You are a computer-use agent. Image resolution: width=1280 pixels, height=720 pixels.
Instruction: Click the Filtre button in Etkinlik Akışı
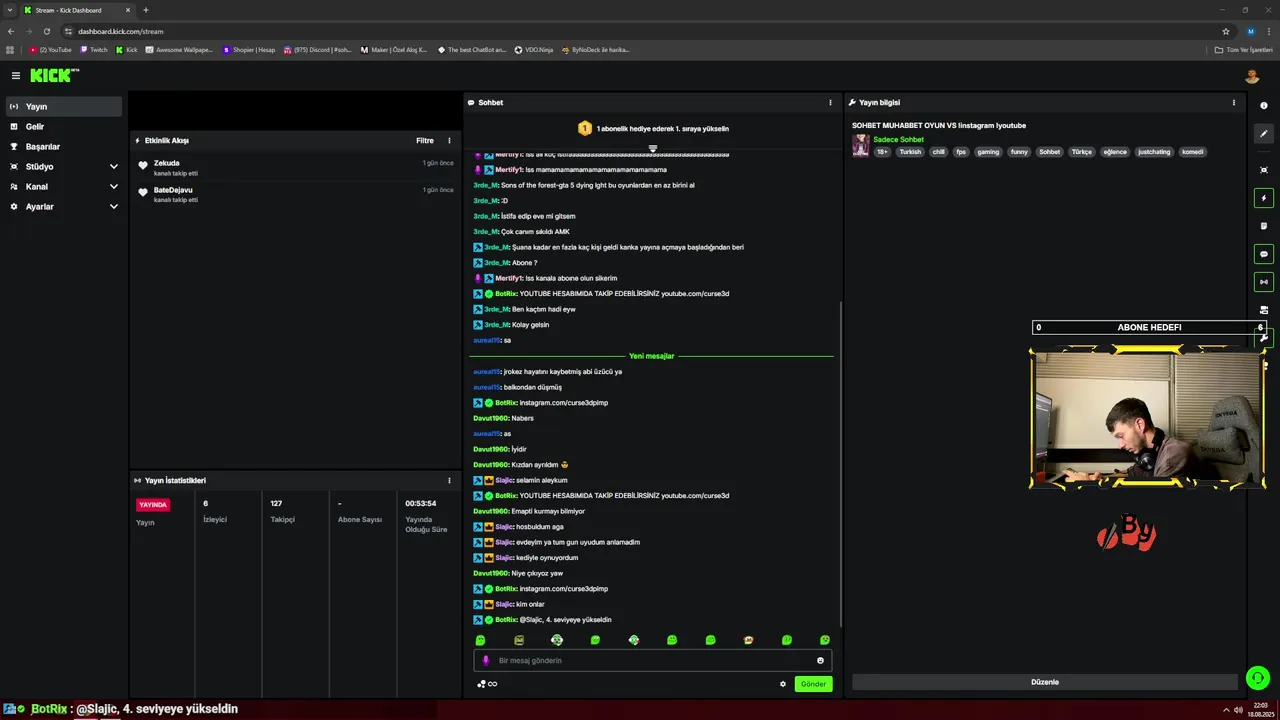point(425,141)
